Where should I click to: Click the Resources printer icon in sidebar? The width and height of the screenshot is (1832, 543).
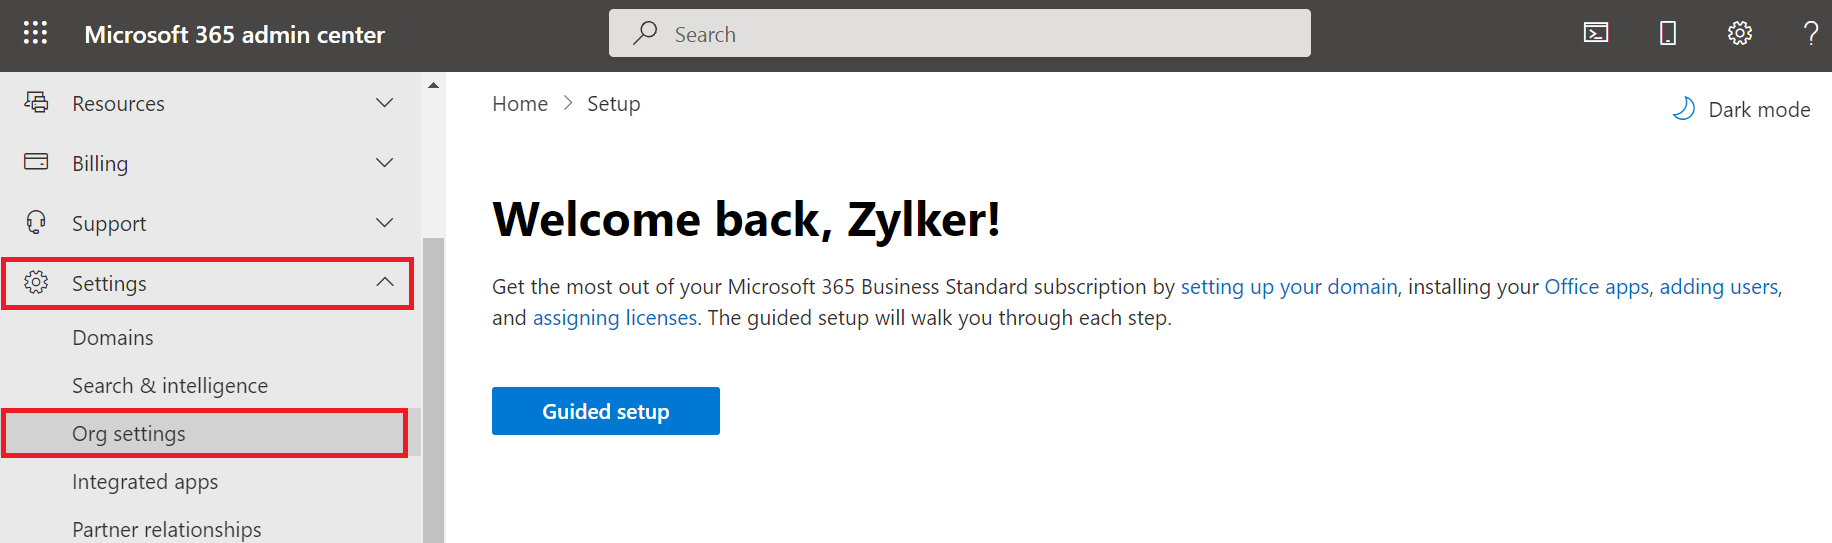point(36,102)
